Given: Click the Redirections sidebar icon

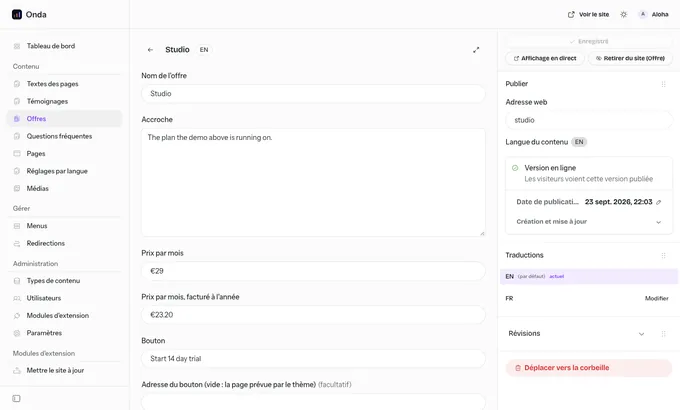Looking at the screenshot, I should point(17,243).
